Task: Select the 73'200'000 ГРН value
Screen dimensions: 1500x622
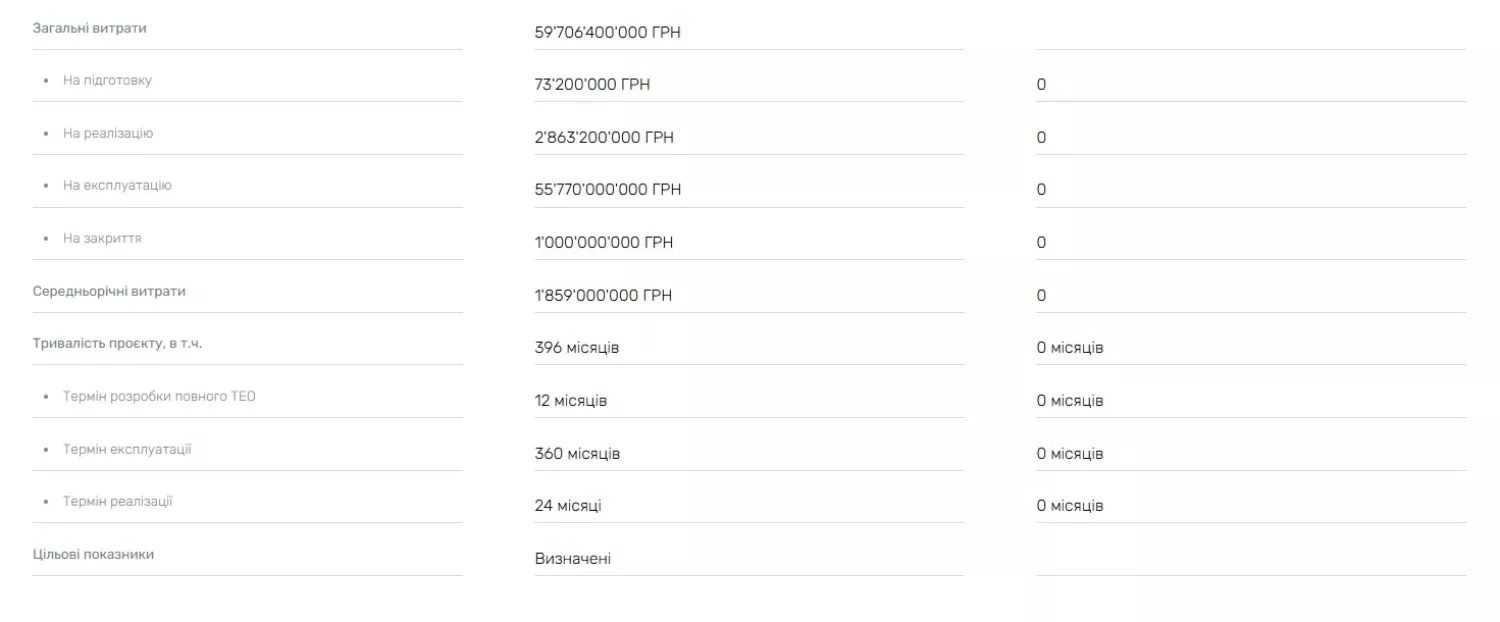Action: tap(592, 85)
